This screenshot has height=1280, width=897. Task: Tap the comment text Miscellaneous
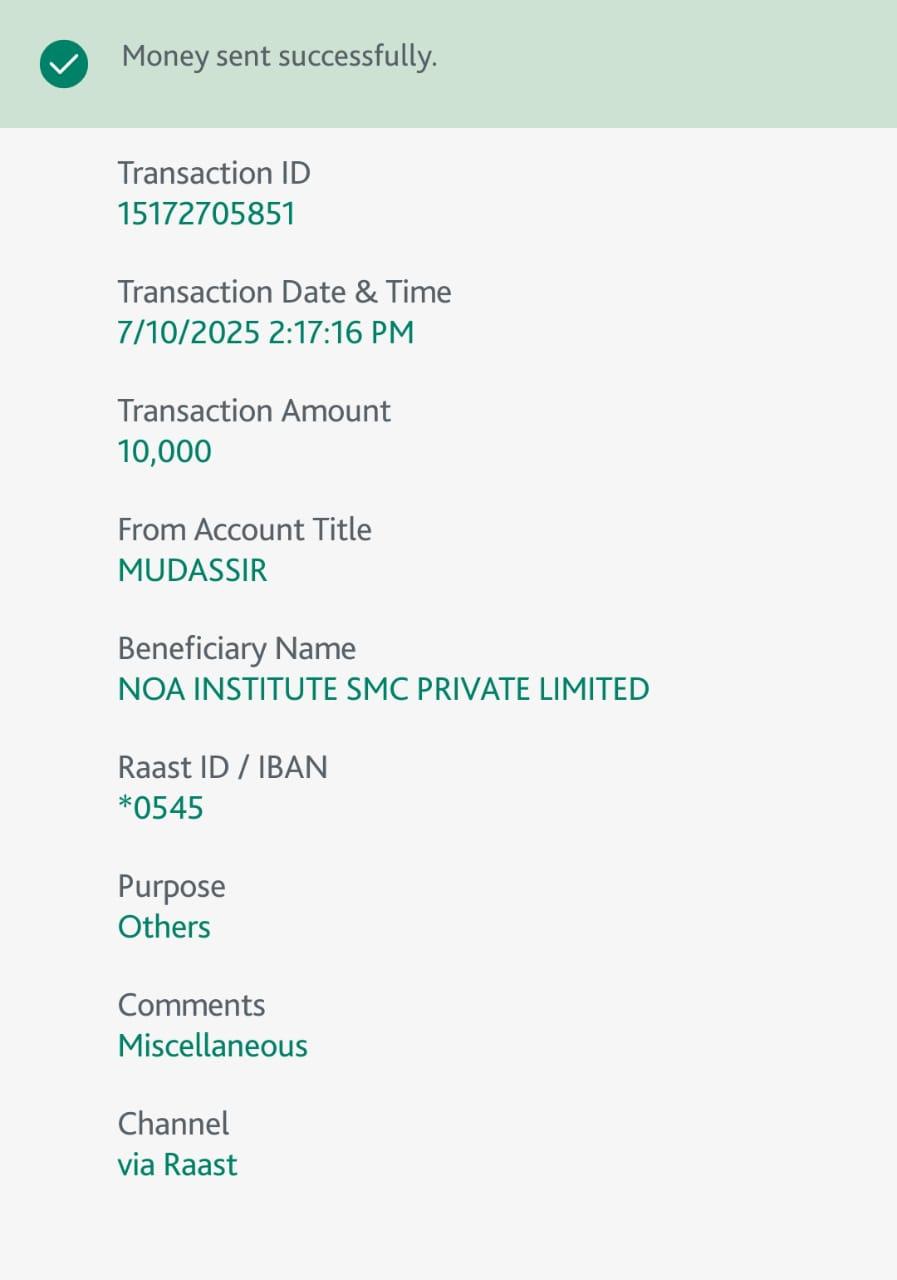(x=212, y=1046)
